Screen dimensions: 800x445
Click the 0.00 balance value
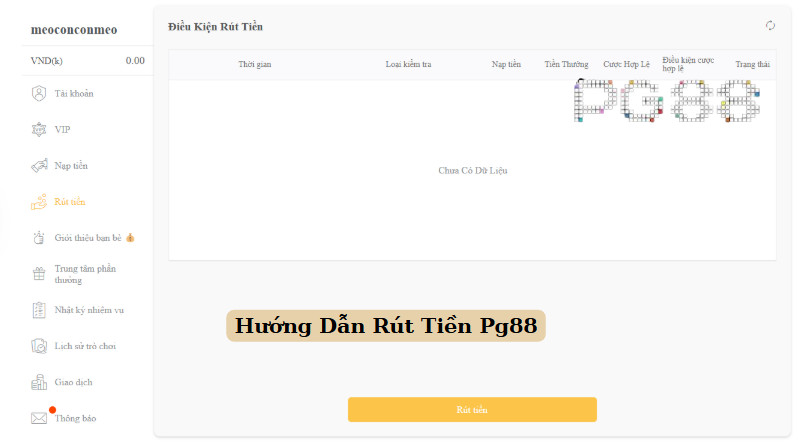coord(135,61)
